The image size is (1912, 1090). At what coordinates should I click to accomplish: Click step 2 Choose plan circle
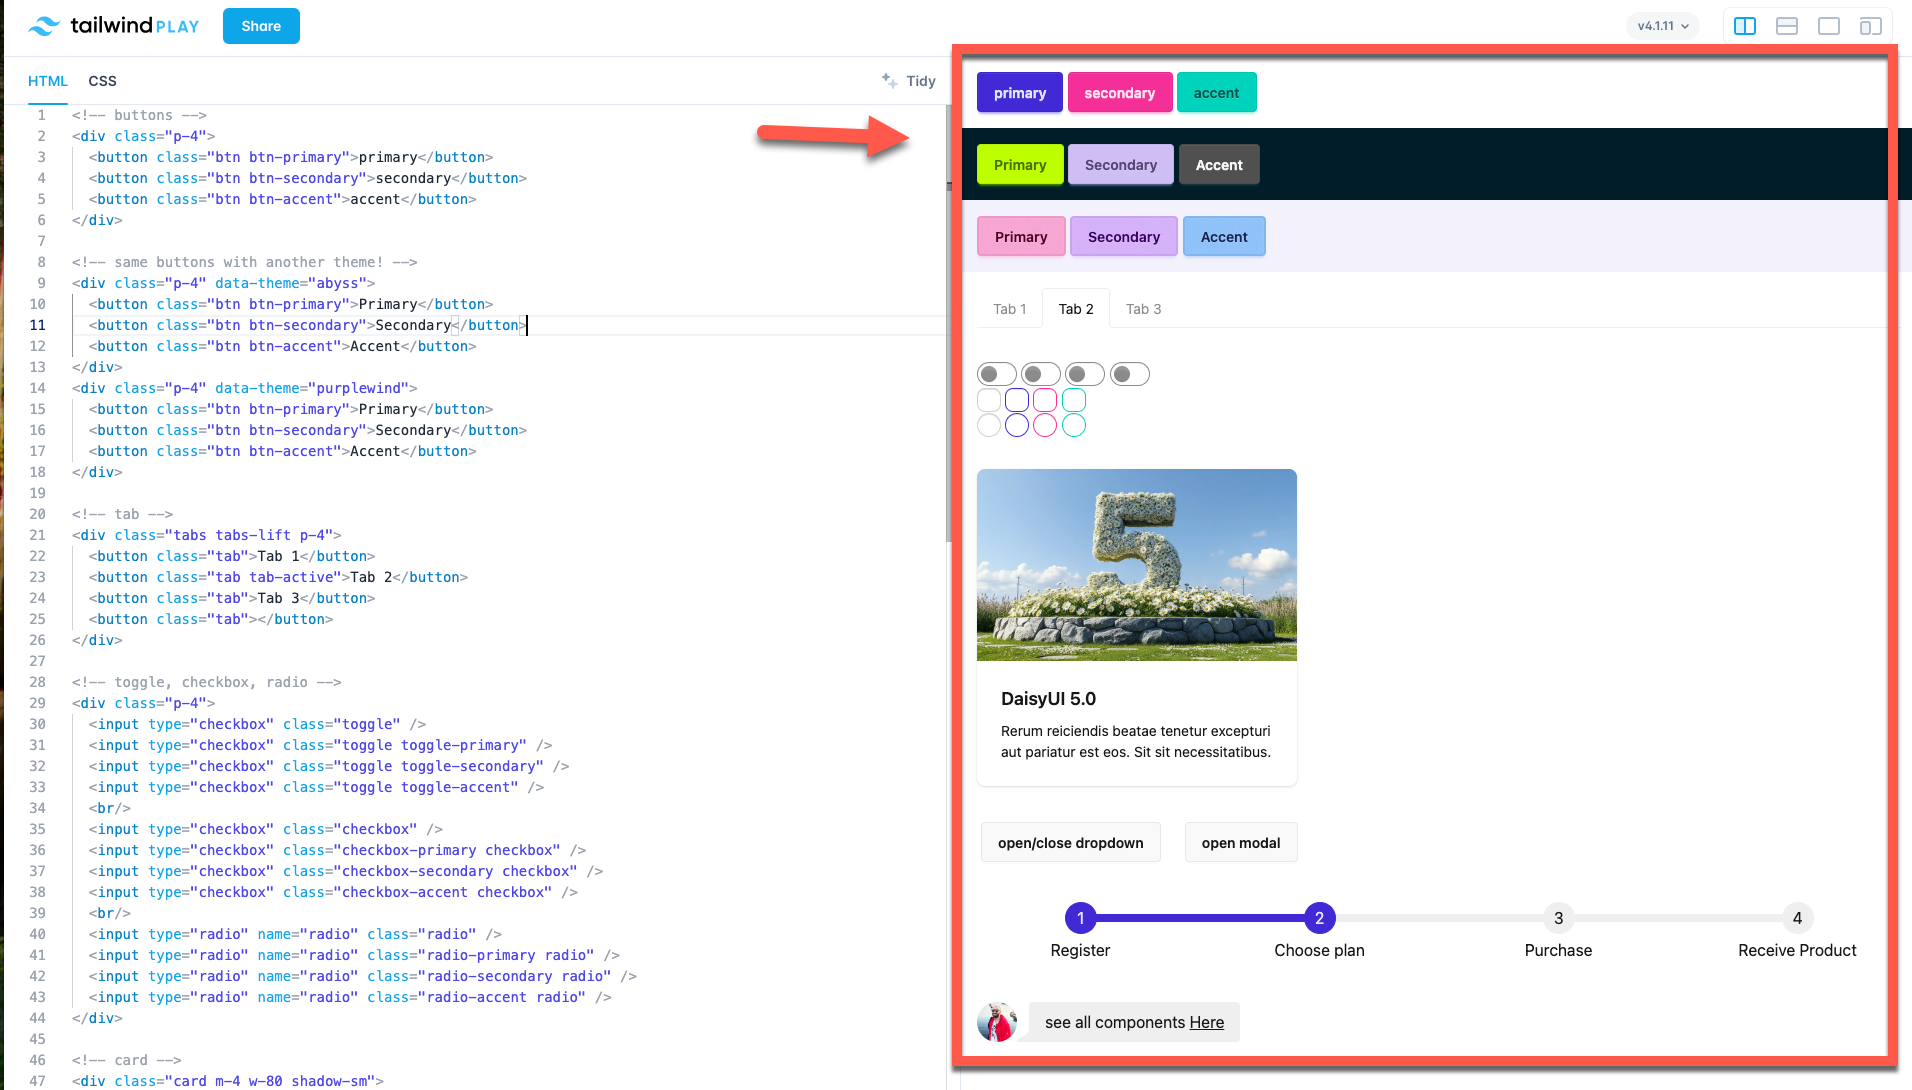click(1319, 918)
